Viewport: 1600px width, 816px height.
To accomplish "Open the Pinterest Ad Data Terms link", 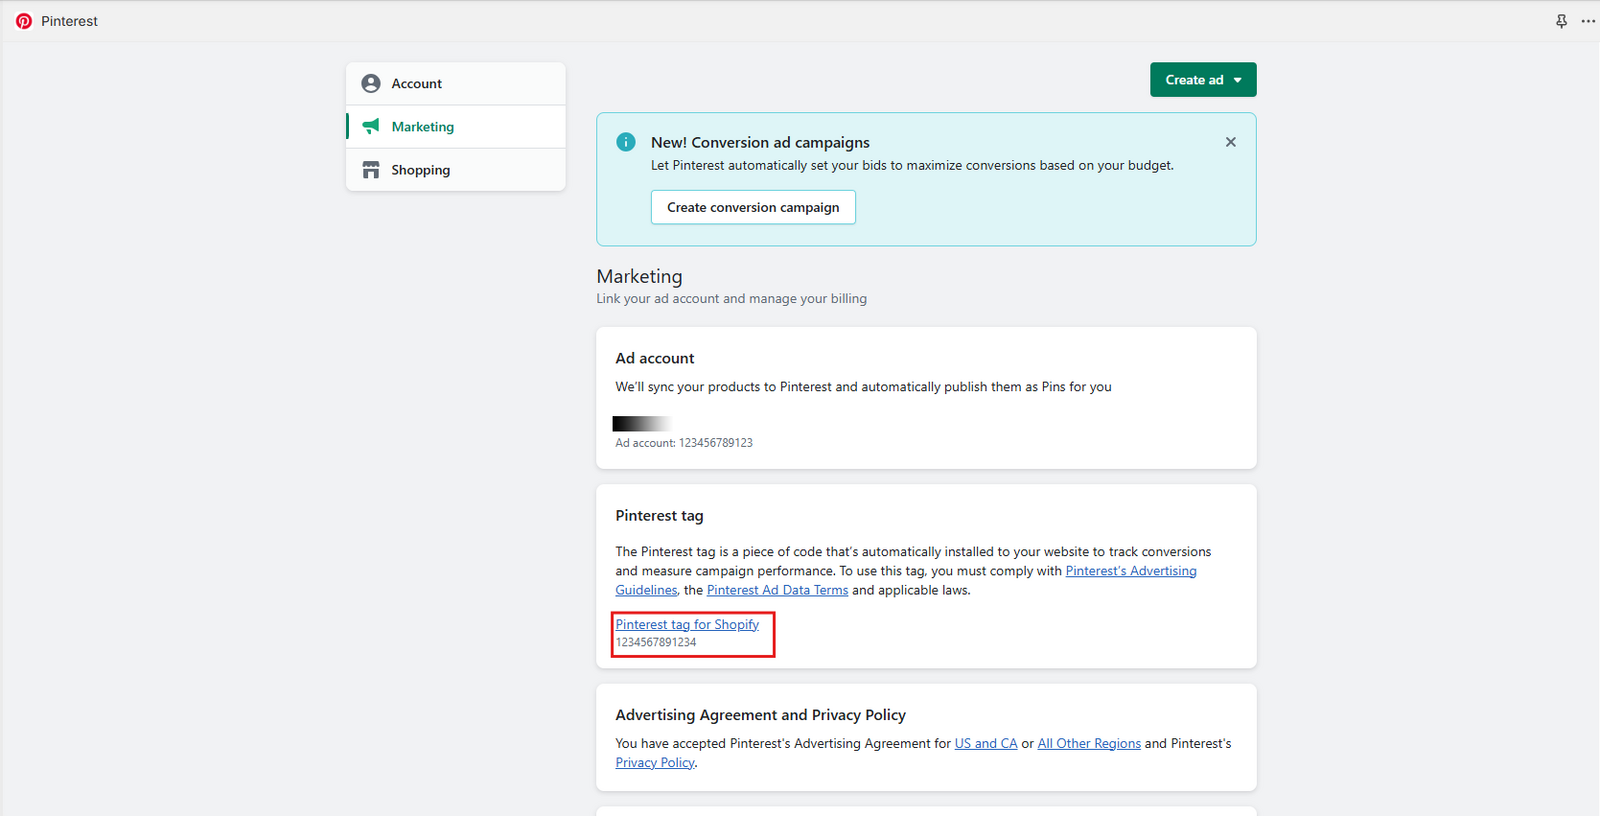I will (777, 590).
